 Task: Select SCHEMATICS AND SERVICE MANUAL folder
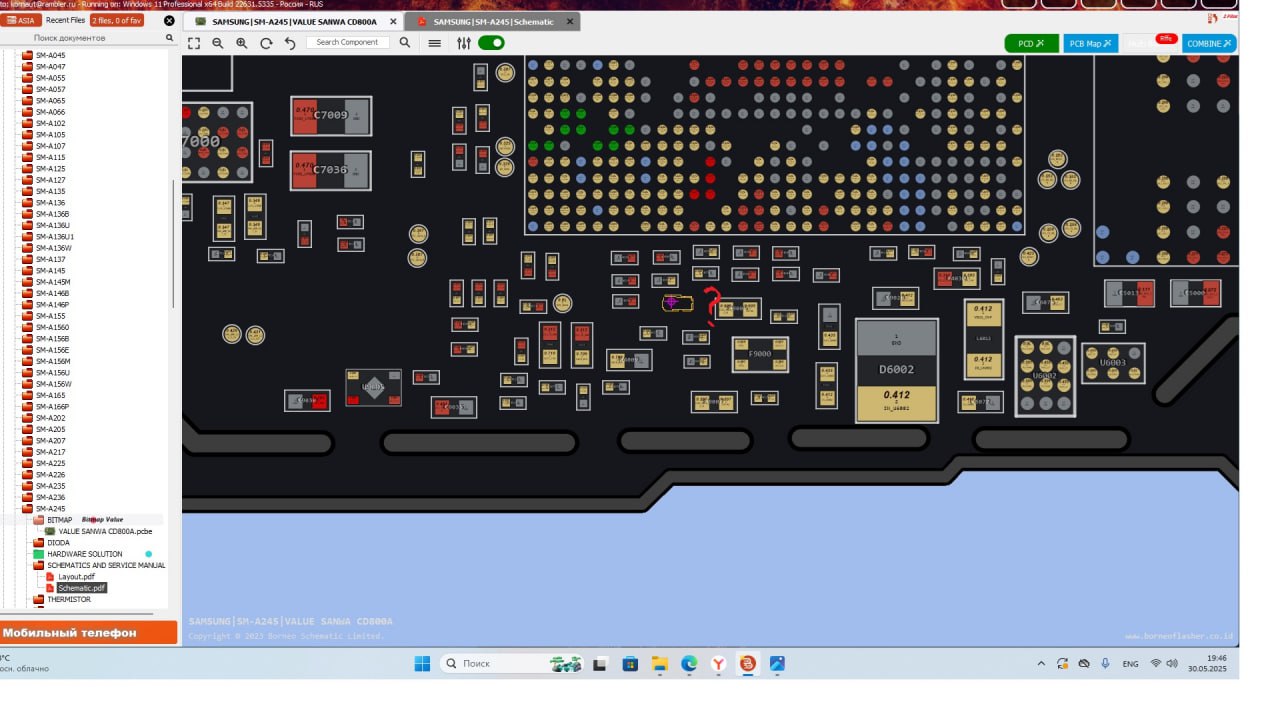click(100, 566)
